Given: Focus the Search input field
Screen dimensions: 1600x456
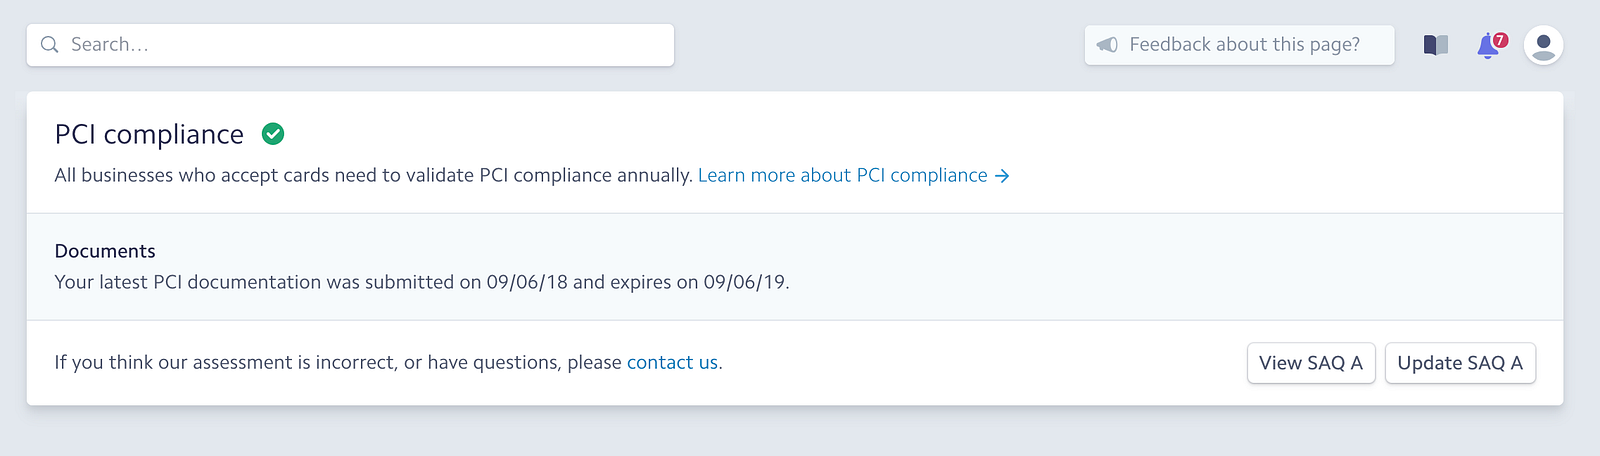Looking at the screenshot, I should tap(350, 45).
